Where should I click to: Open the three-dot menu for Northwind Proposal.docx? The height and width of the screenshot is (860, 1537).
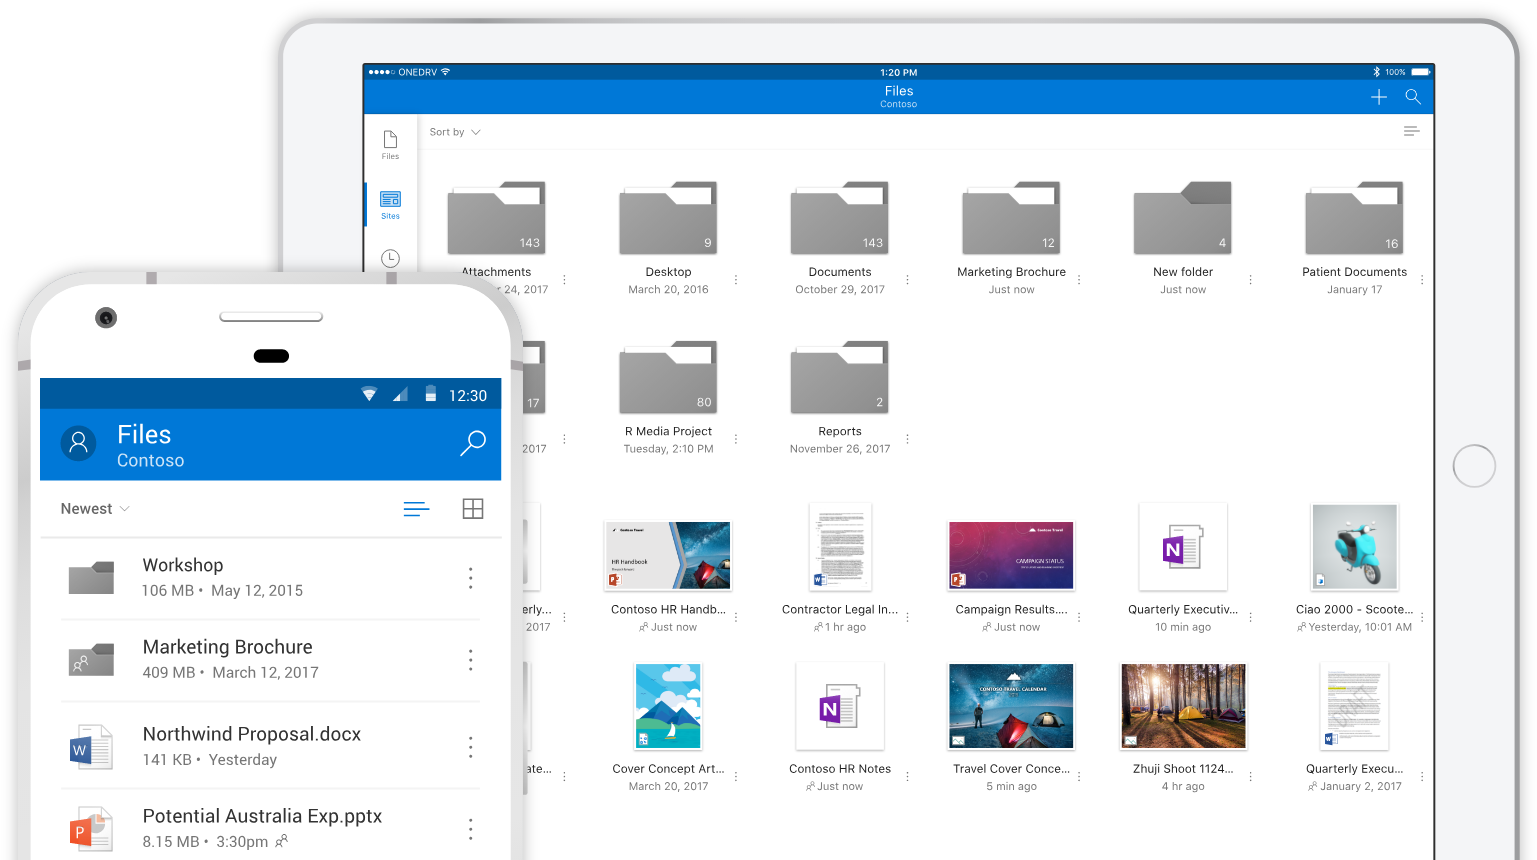(x=470, y=747)
